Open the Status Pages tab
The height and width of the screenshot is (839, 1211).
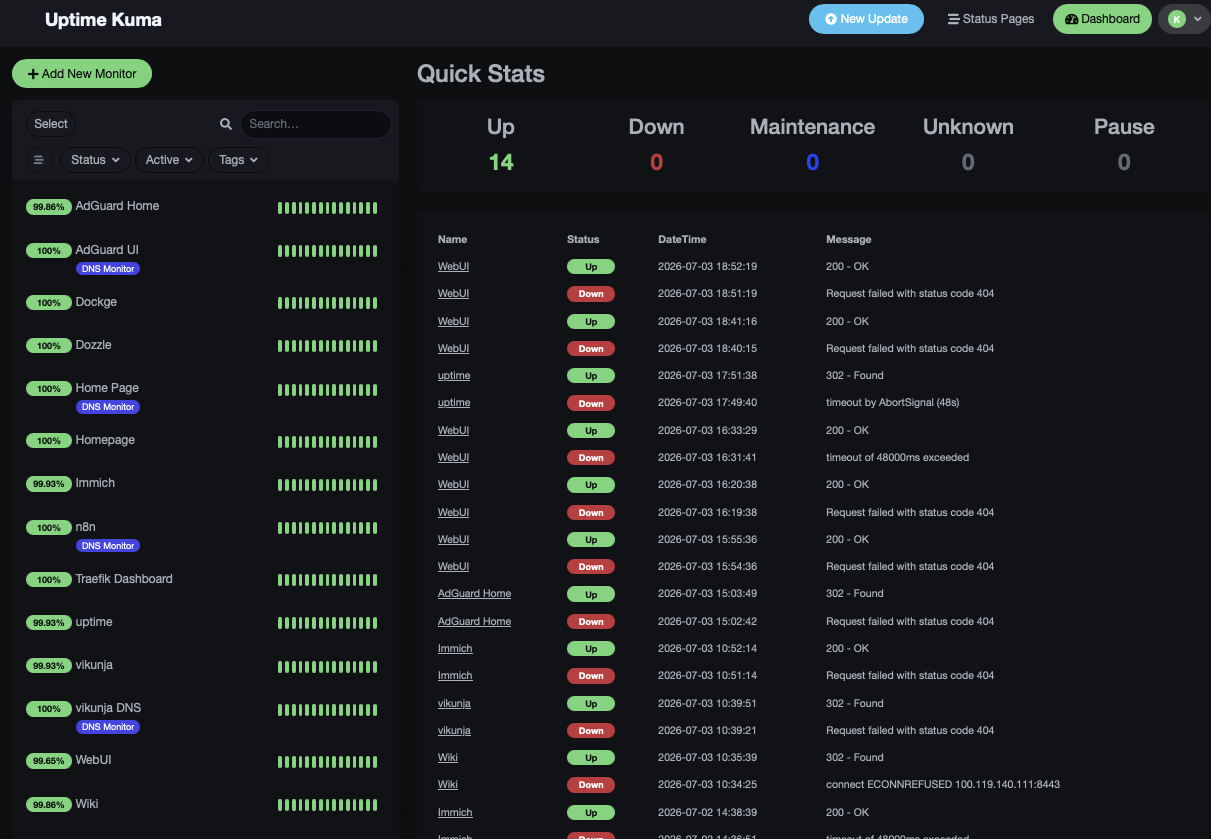coord(990,19)
